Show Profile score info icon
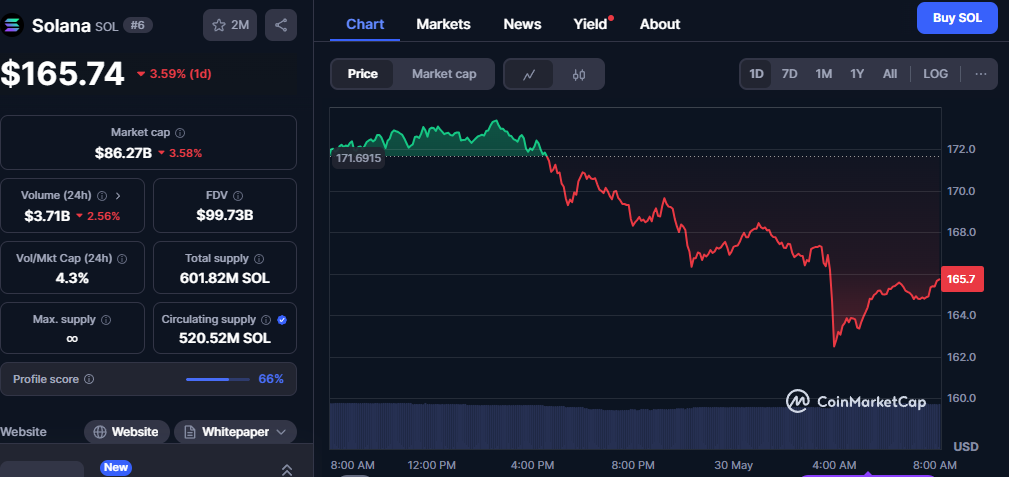This screenshot has width=1009, height=477. pyautogui.click(x=89, y=379)
